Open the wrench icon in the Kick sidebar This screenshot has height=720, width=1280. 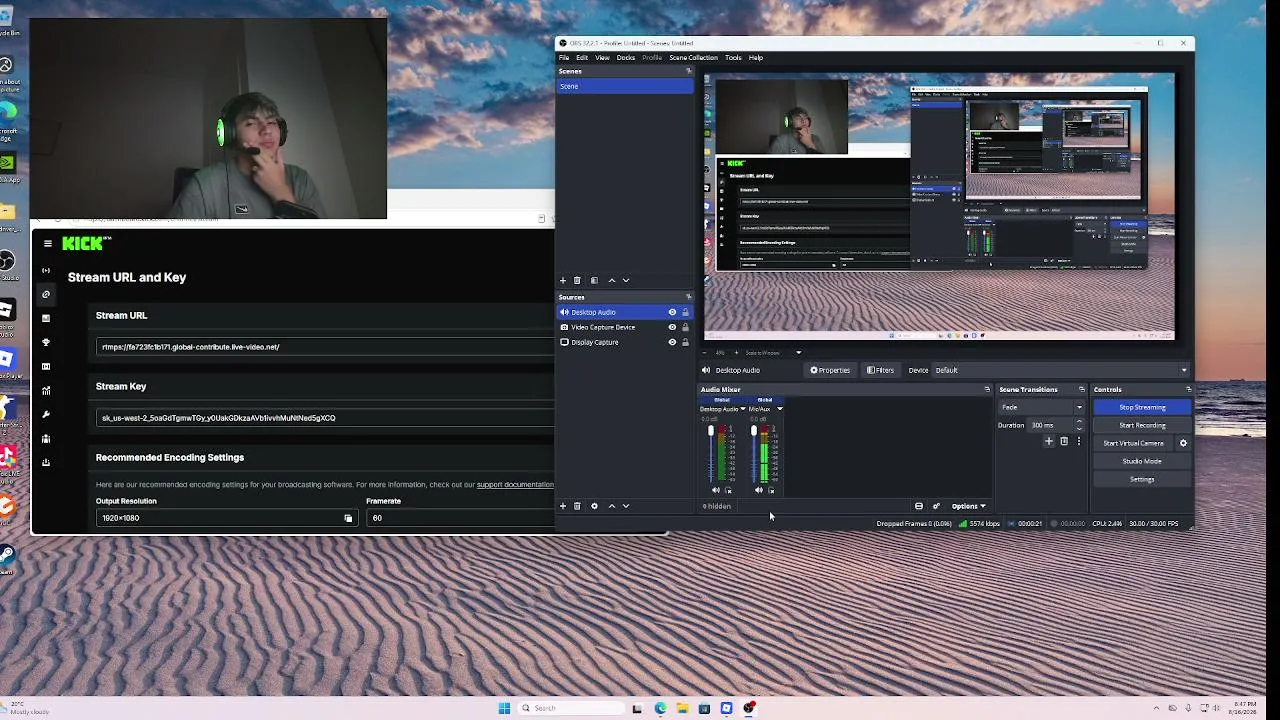click(x=46, y=414)
